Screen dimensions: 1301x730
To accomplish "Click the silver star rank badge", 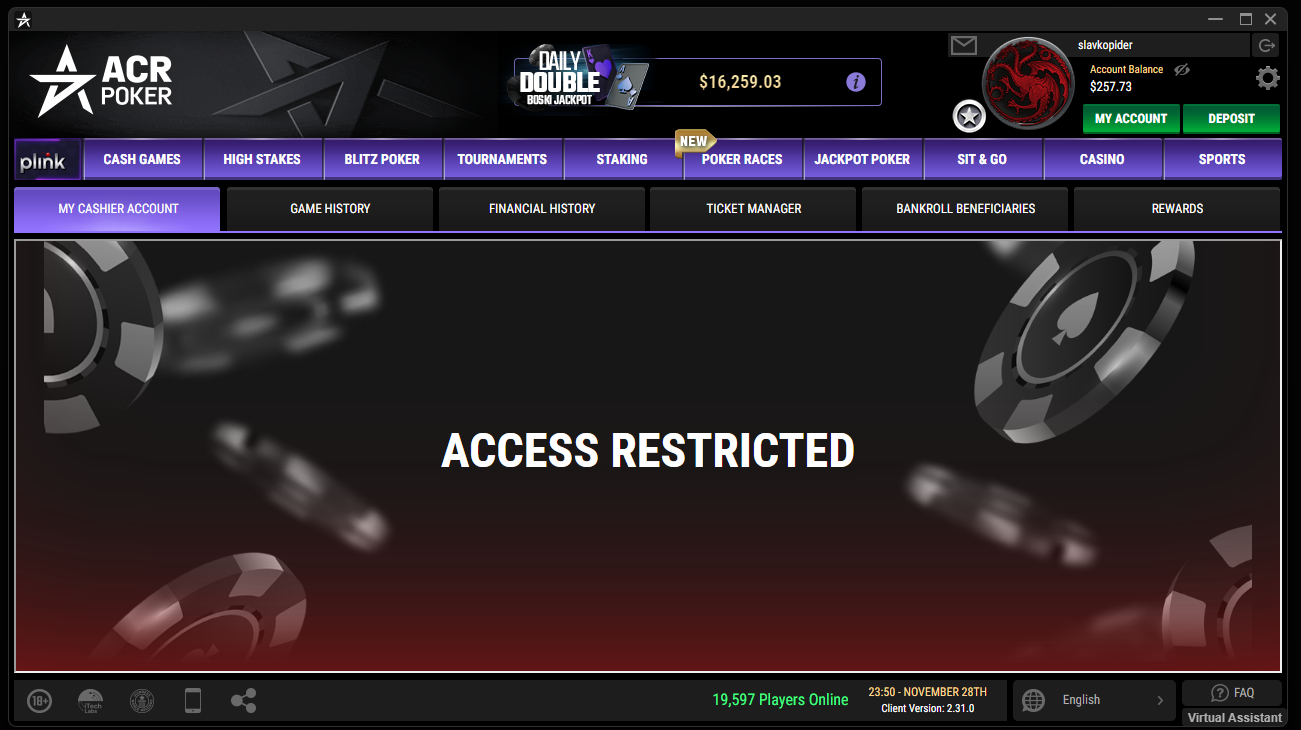I will 969,116.
